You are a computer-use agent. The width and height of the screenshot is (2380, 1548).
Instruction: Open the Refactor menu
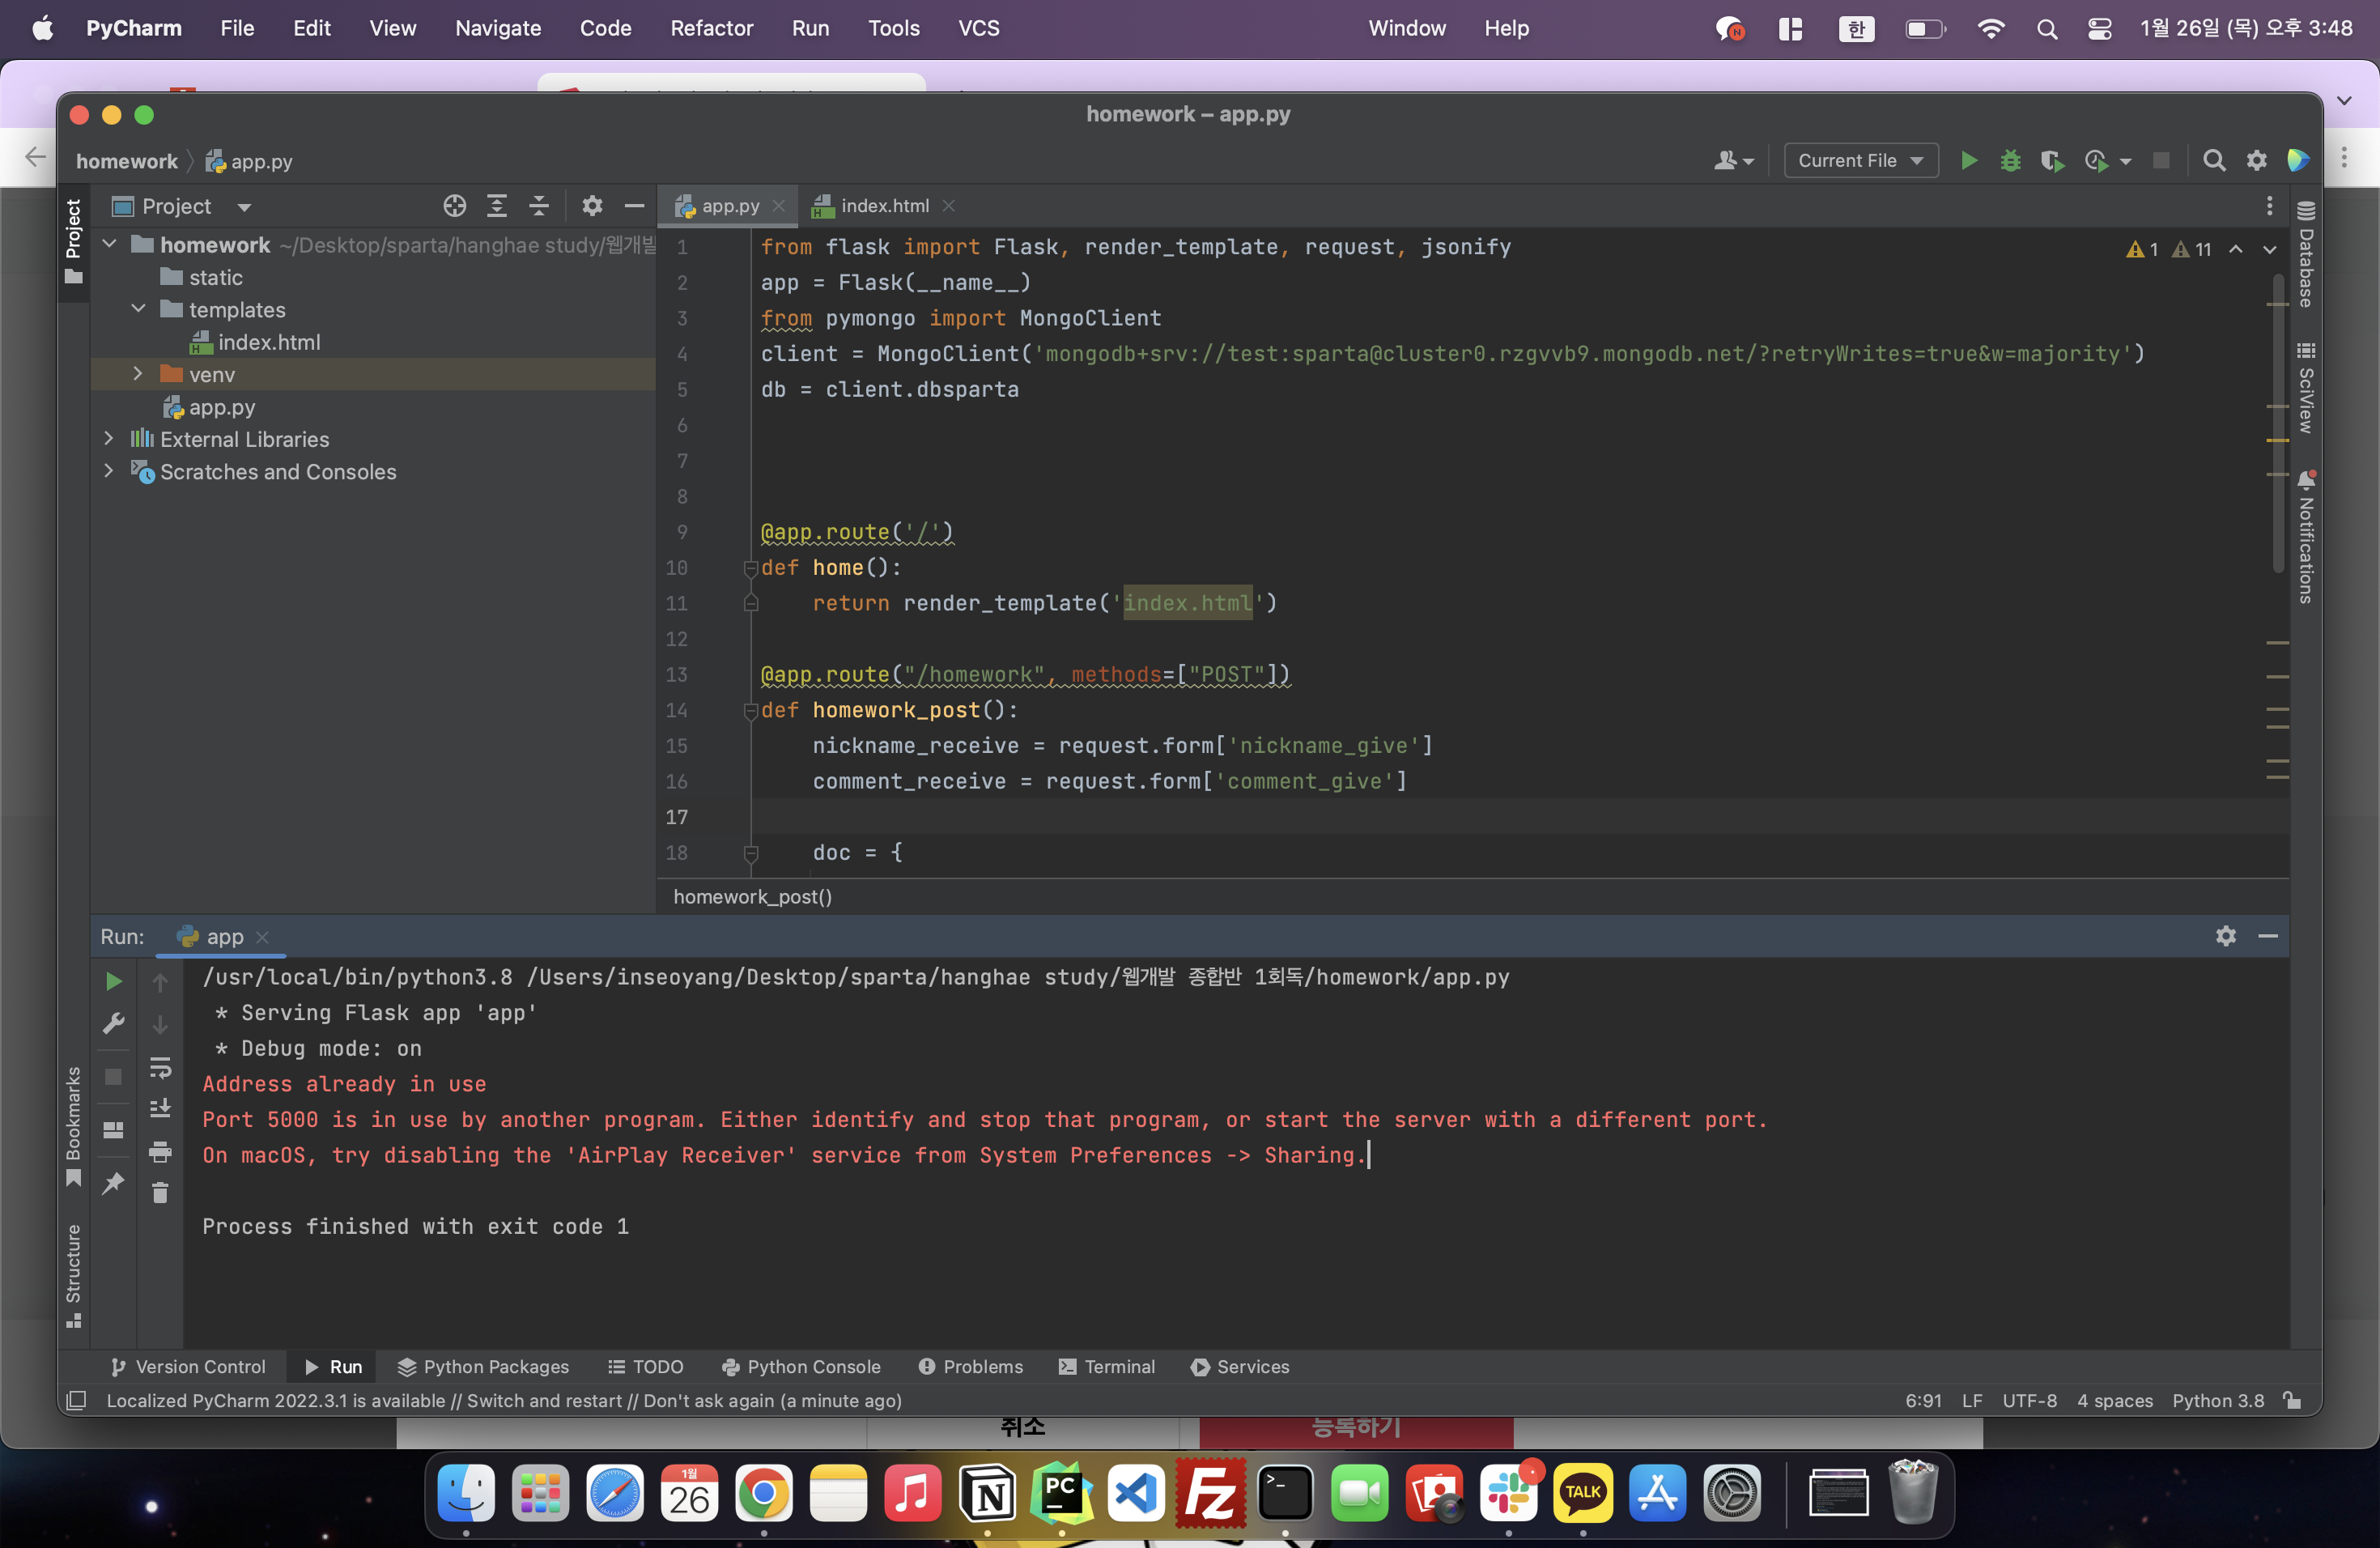click(x=711, y=28)
